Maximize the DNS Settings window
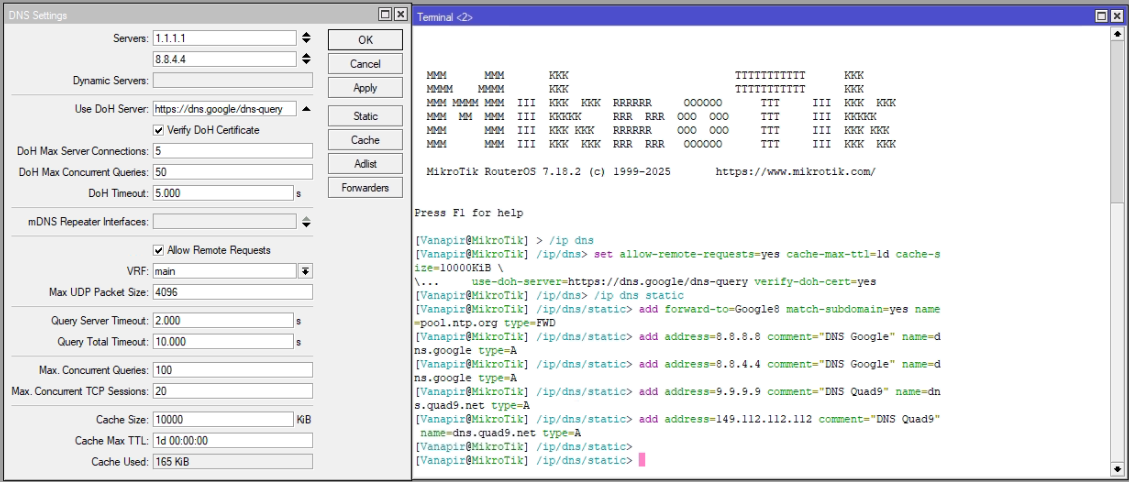1129x482 pixels. pos(385,15)
